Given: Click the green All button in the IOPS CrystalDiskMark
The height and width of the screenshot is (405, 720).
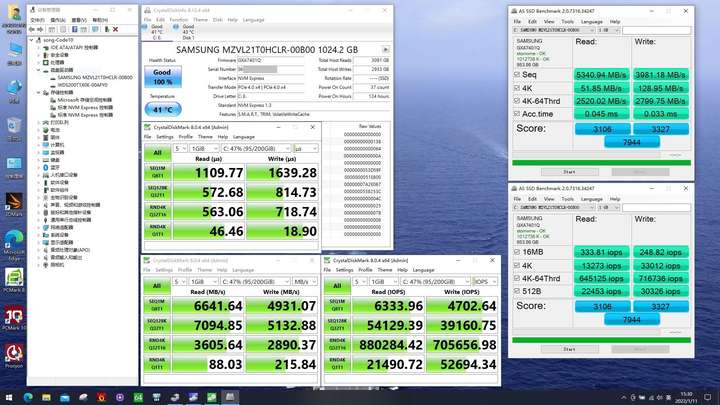Looking at the screenshot, I should pyautogui.click(x=337, y=286).
